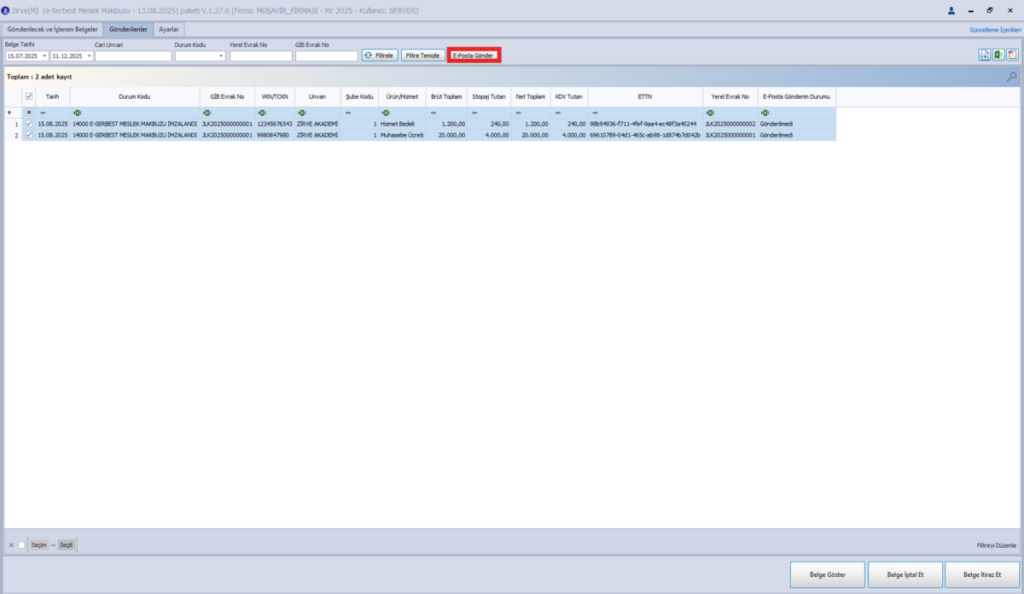This screenshot has width=1024, height=594.
Task: Click the Brüt Toplam cell 20.000,00
Action: coord(447,135)
